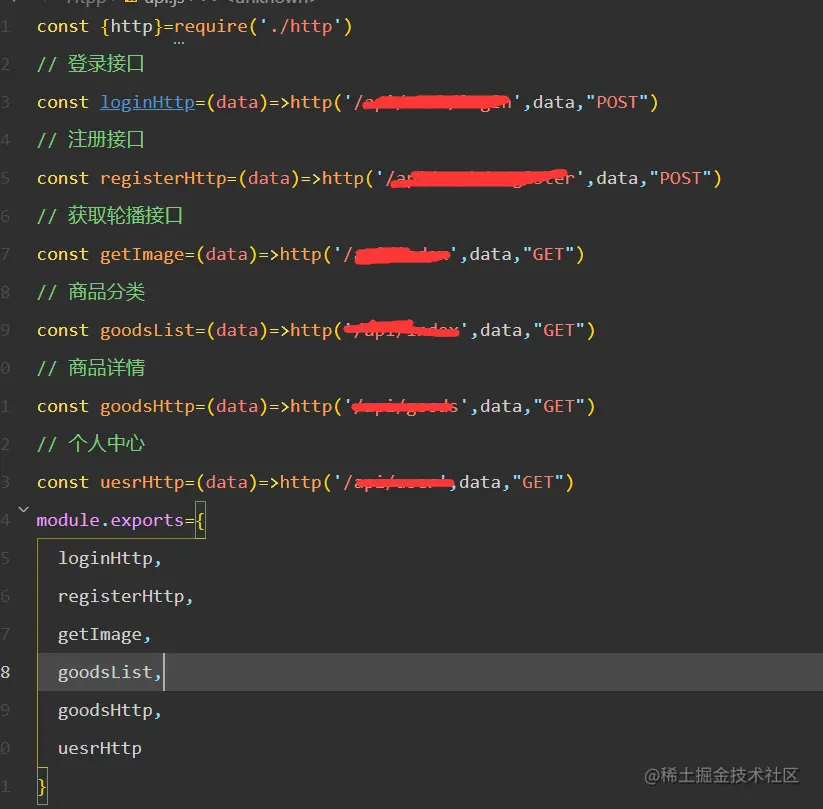823x809 pixels.
Task: Click uesrHttp in its const declaration
Action: (142, 482)
